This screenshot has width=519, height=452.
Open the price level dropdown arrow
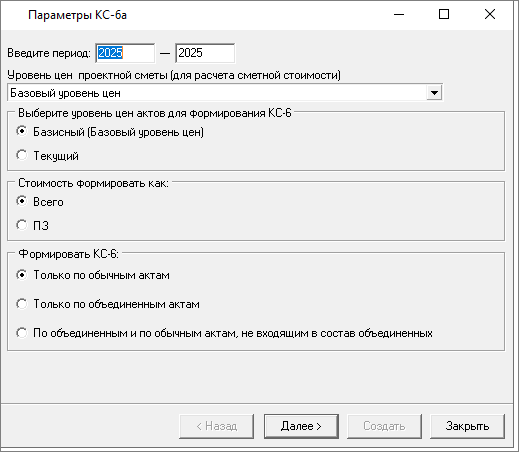pyautogui.click(x=434, y=93)
